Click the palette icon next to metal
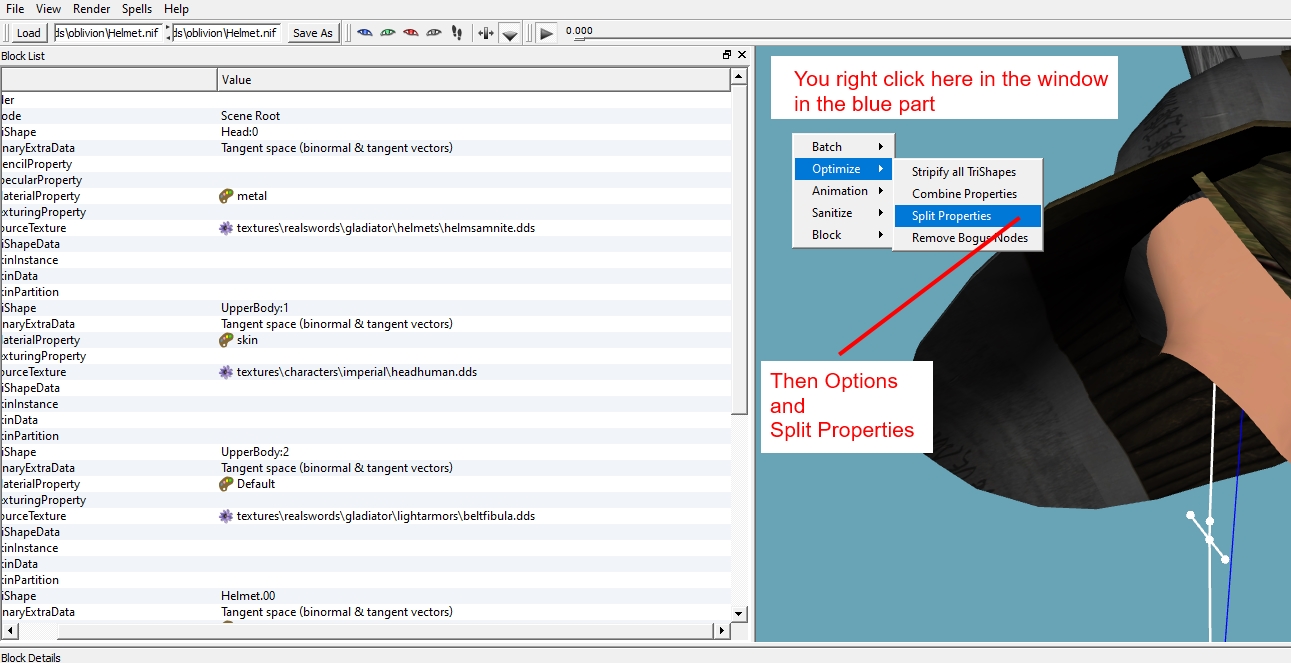This screenshot has height=663, width=1291. click(x=226, y=196)
